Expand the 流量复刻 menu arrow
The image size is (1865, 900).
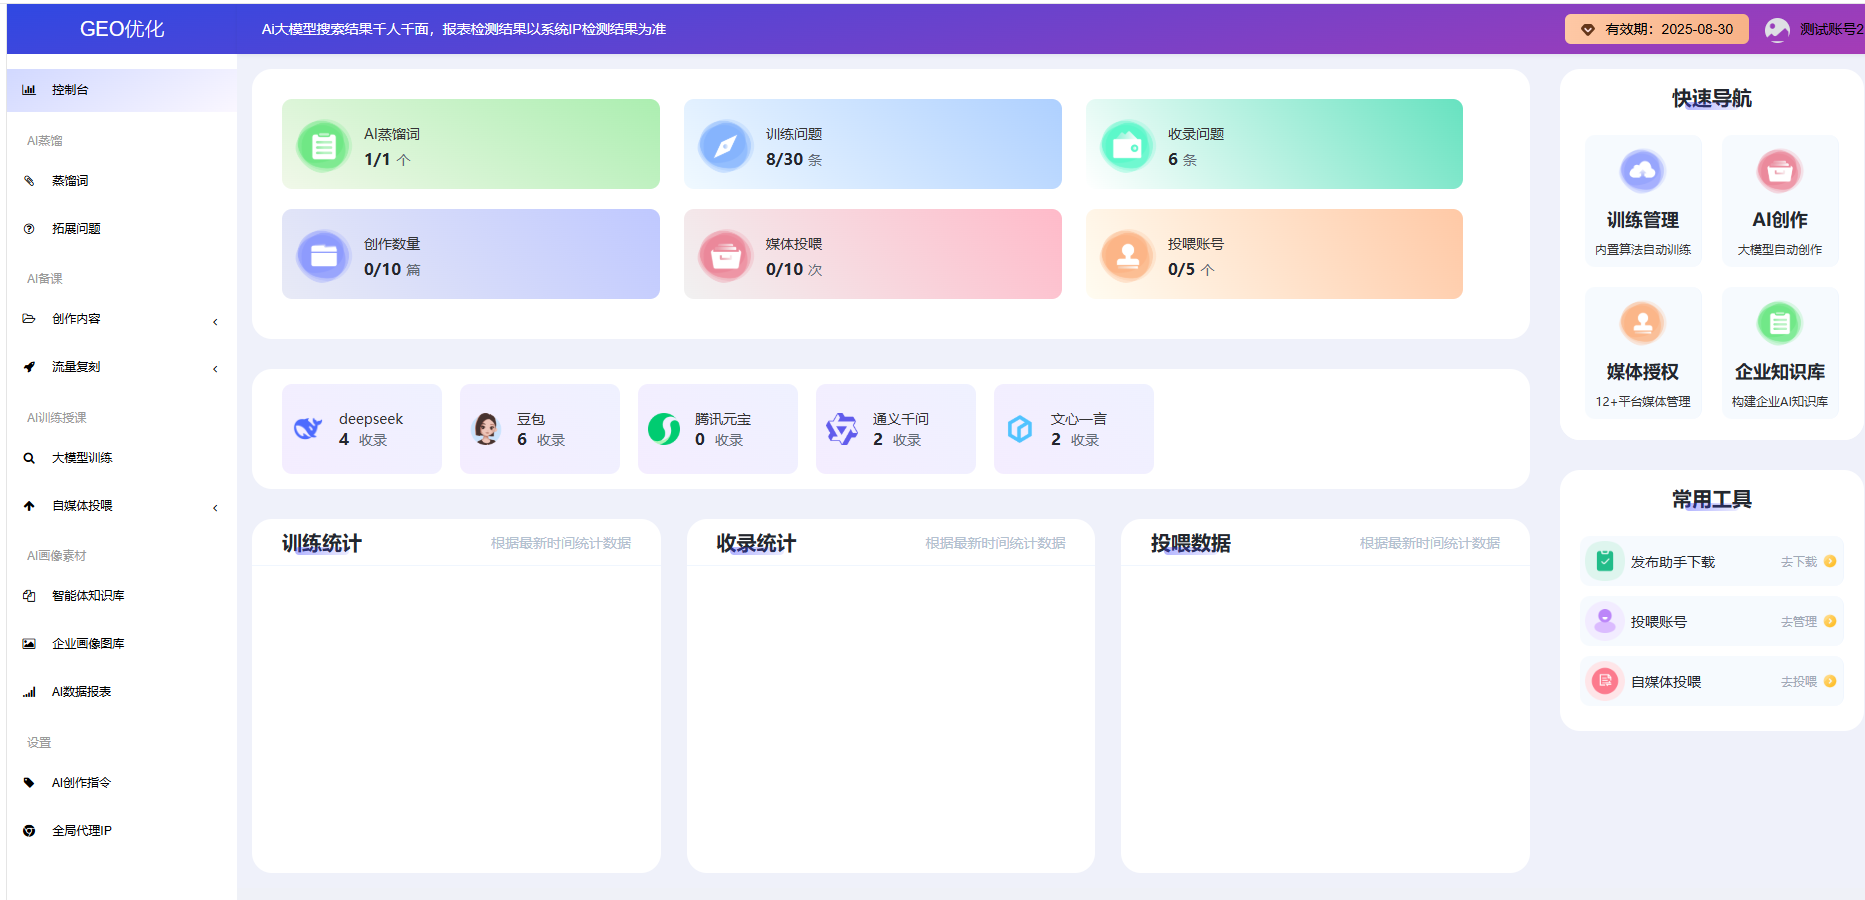215,369
